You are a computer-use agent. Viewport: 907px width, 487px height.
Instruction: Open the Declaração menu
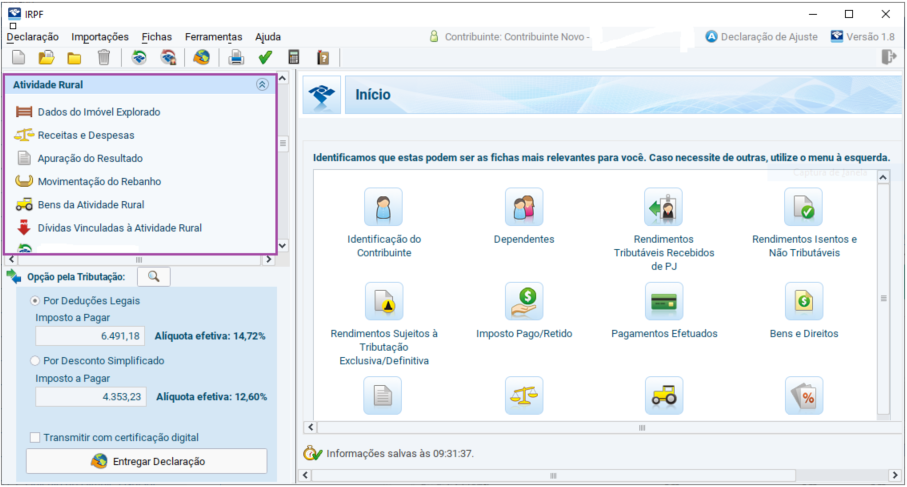[32, 36]
